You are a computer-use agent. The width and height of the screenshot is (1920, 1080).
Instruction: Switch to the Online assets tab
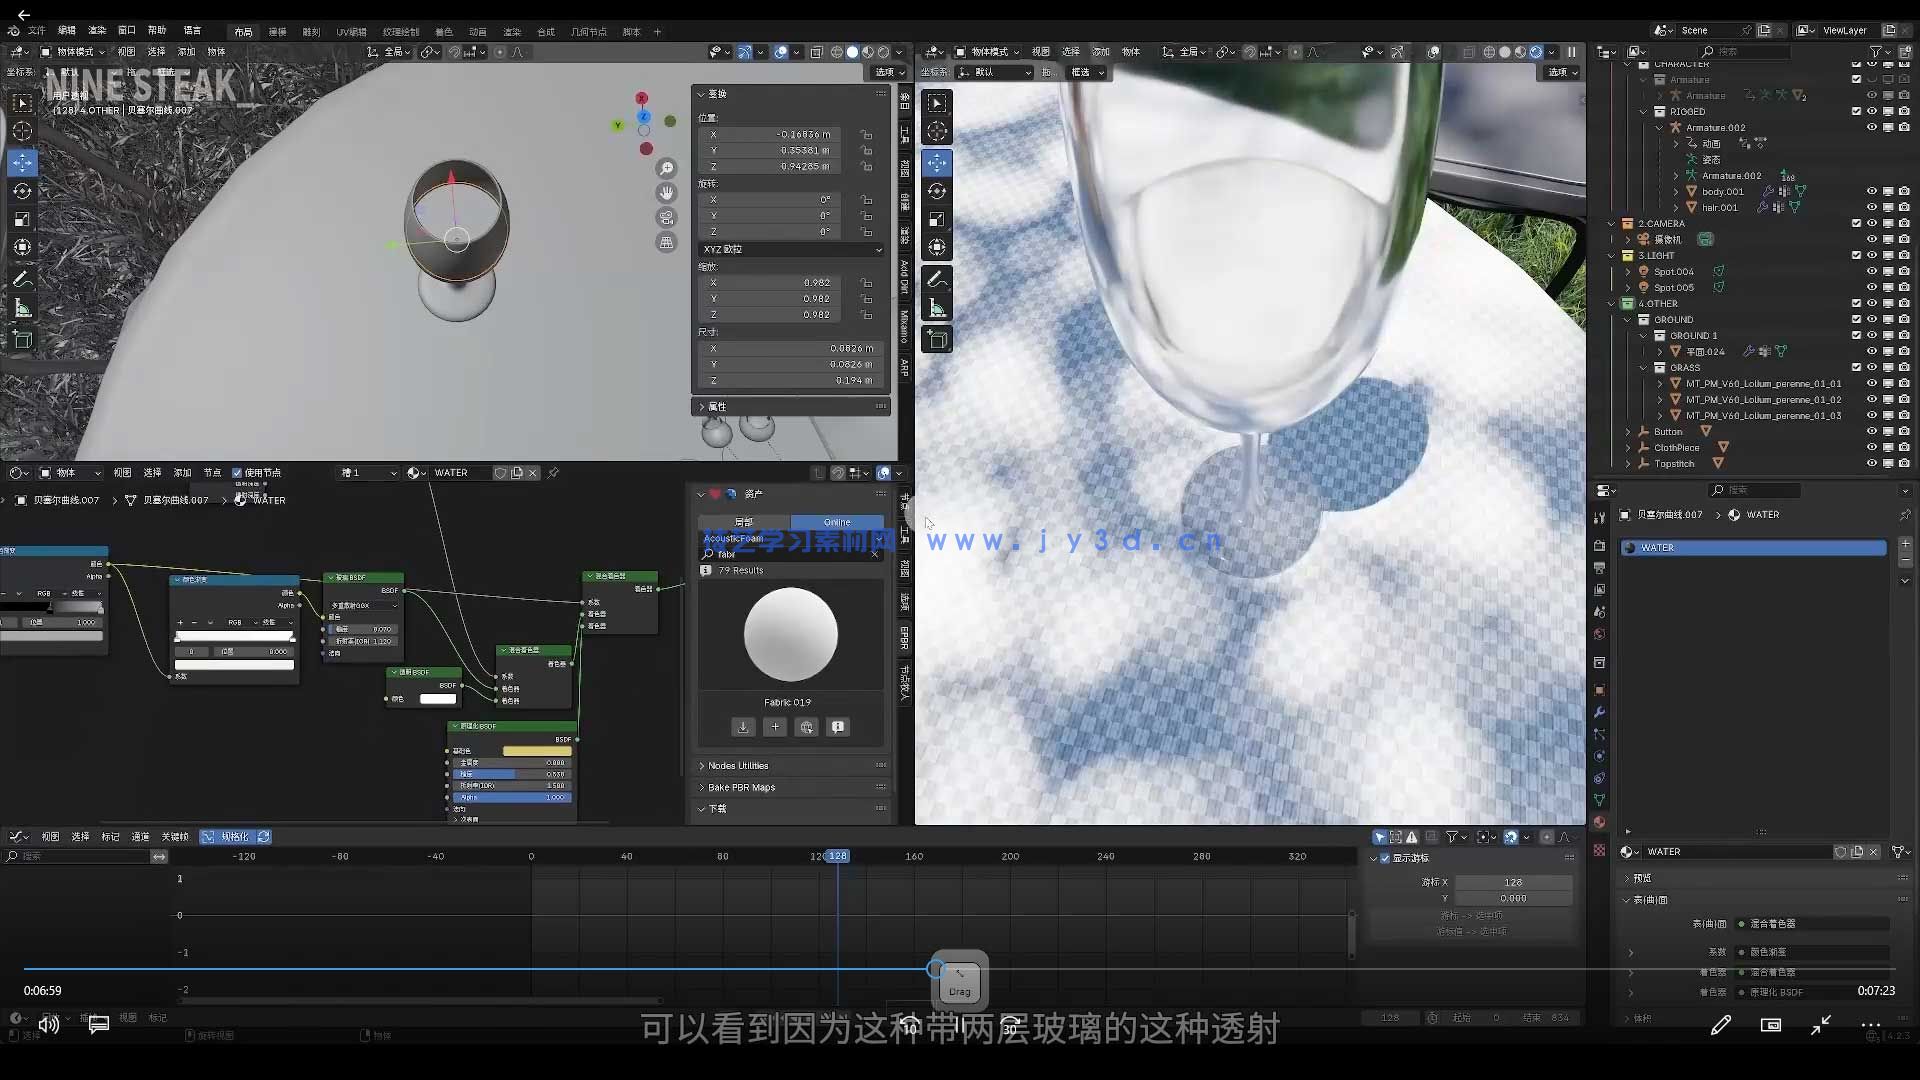point(837,522)
